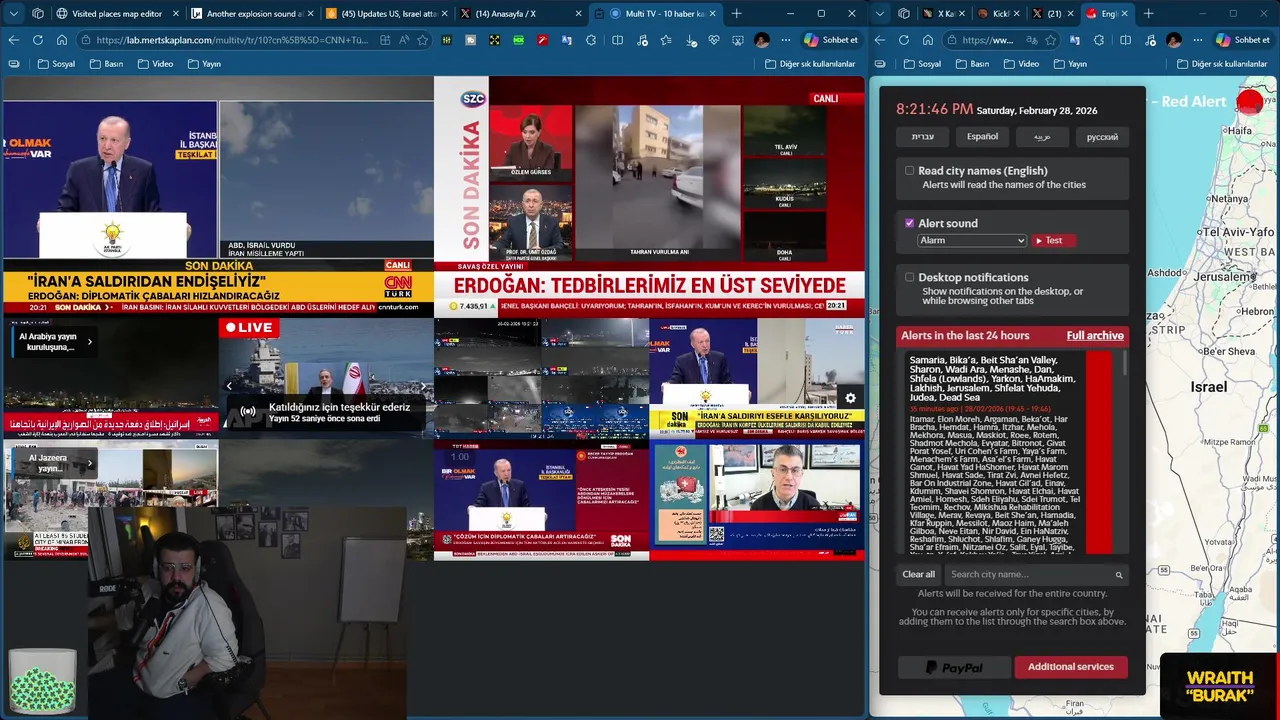Enable Desktop notifications checkbox
The image size is (1280, 720).
[x=909, y=277]
